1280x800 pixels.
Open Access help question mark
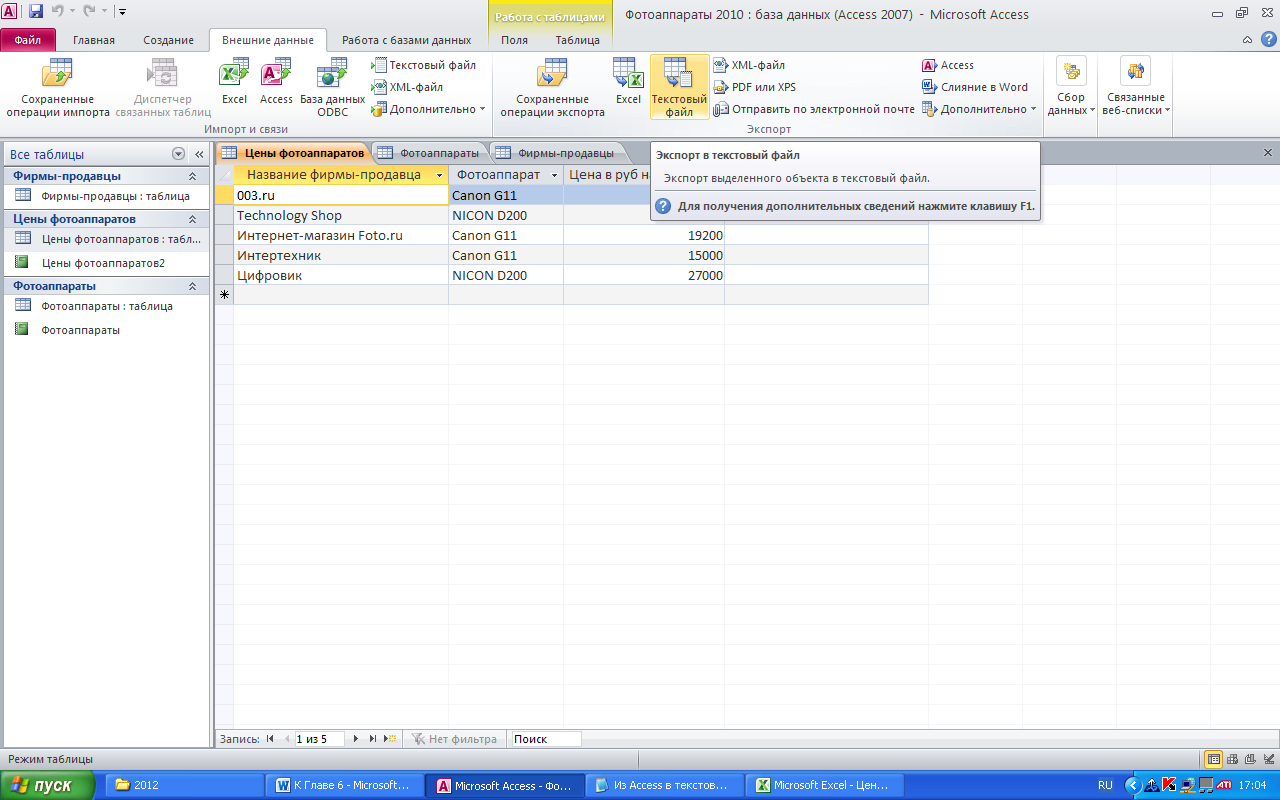pos(1268,39)
